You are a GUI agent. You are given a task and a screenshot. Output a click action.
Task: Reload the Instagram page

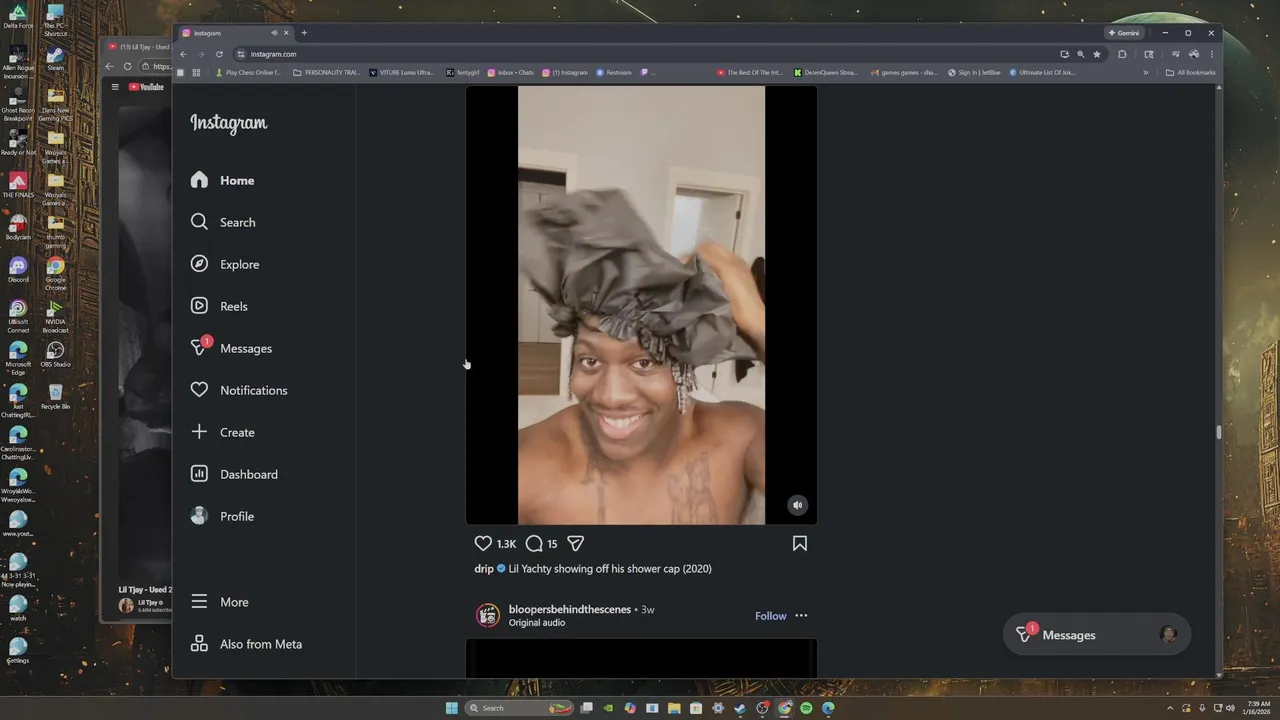tap(219, 54)
